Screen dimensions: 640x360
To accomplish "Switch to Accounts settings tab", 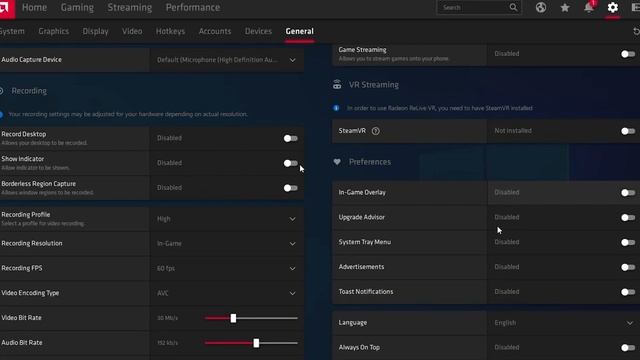I will click(215, 31).
